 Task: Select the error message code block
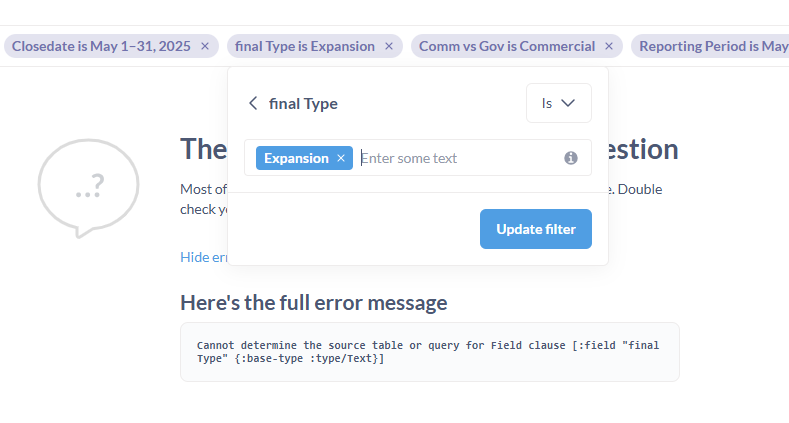tap(430, 352)
